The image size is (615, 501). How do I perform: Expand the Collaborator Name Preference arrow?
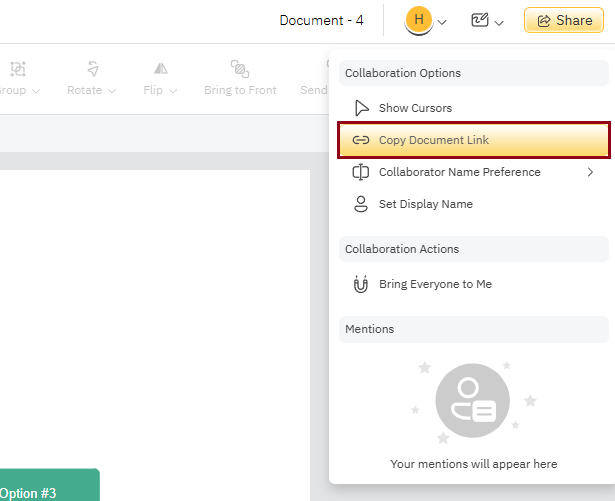click(x=590, y=172)
